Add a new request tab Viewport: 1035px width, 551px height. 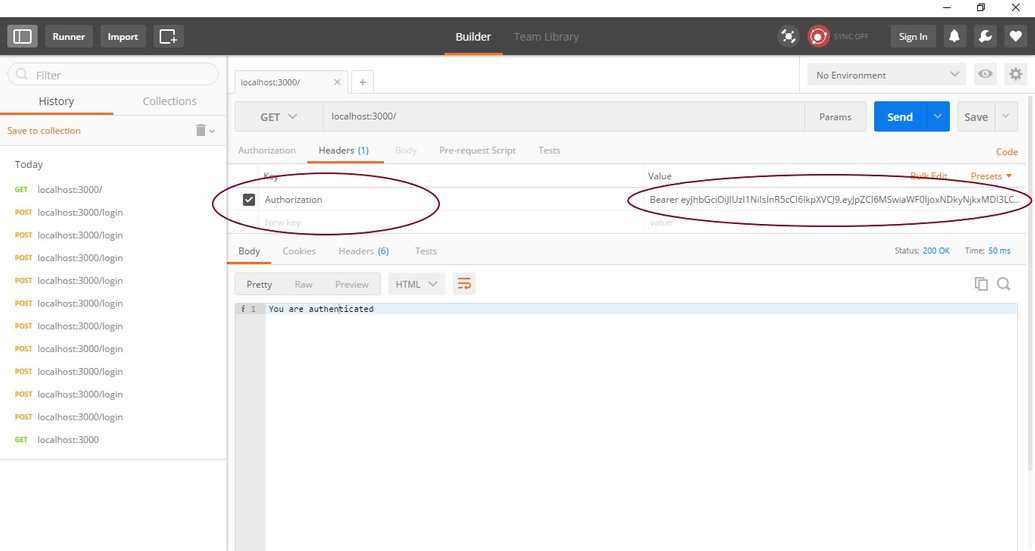coord(362,82)
